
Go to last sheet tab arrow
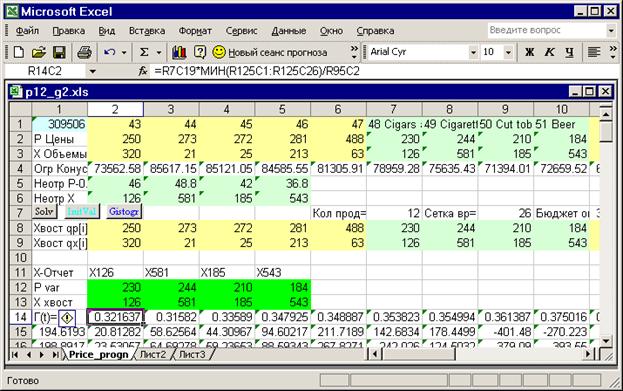pyautogui.click(x=56, y=354)
